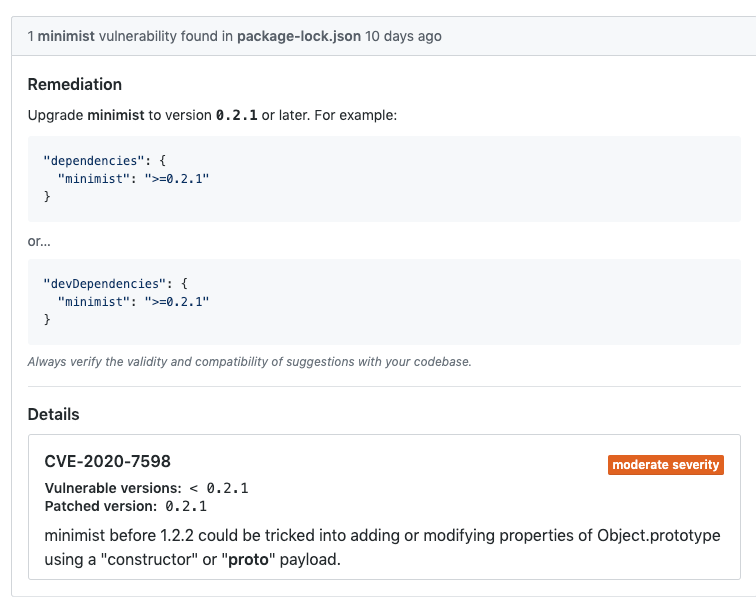Click the "< 0.2.1" vulnerable version value
Image resolution: width=756 pixels, height=604 pixels.
pos(218,488)
